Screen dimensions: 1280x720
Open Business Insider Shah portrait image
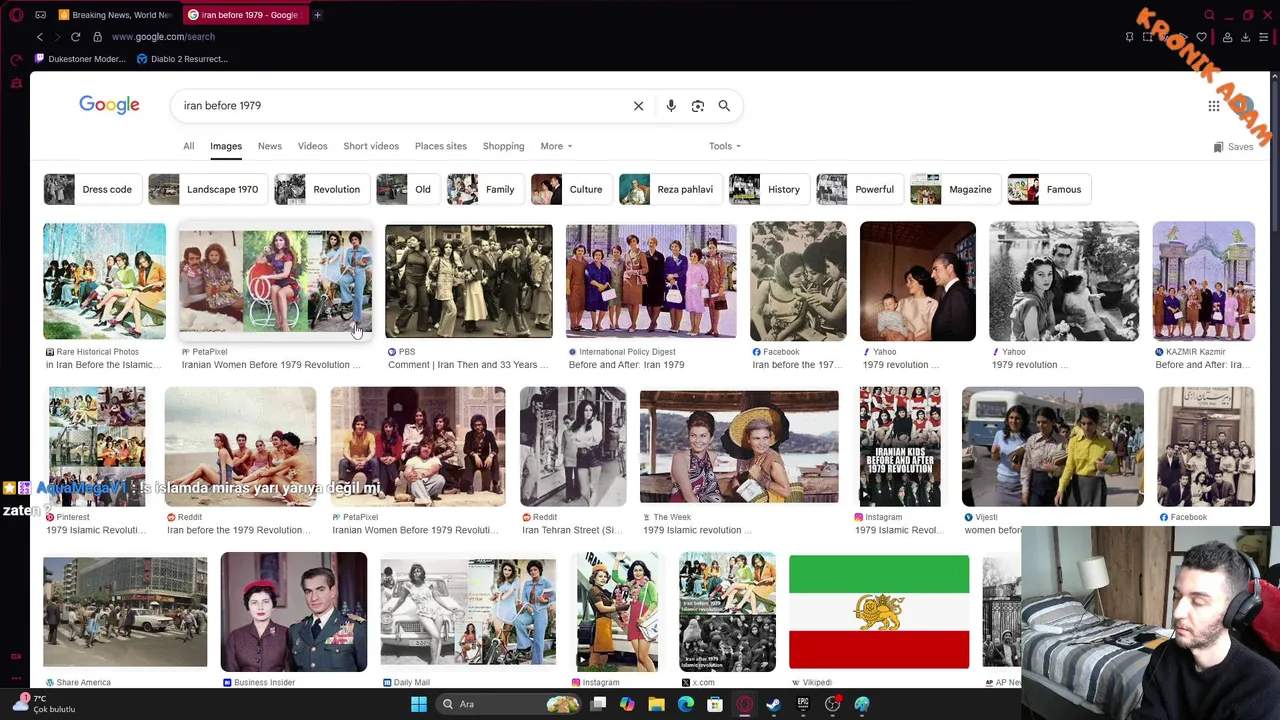293,612
